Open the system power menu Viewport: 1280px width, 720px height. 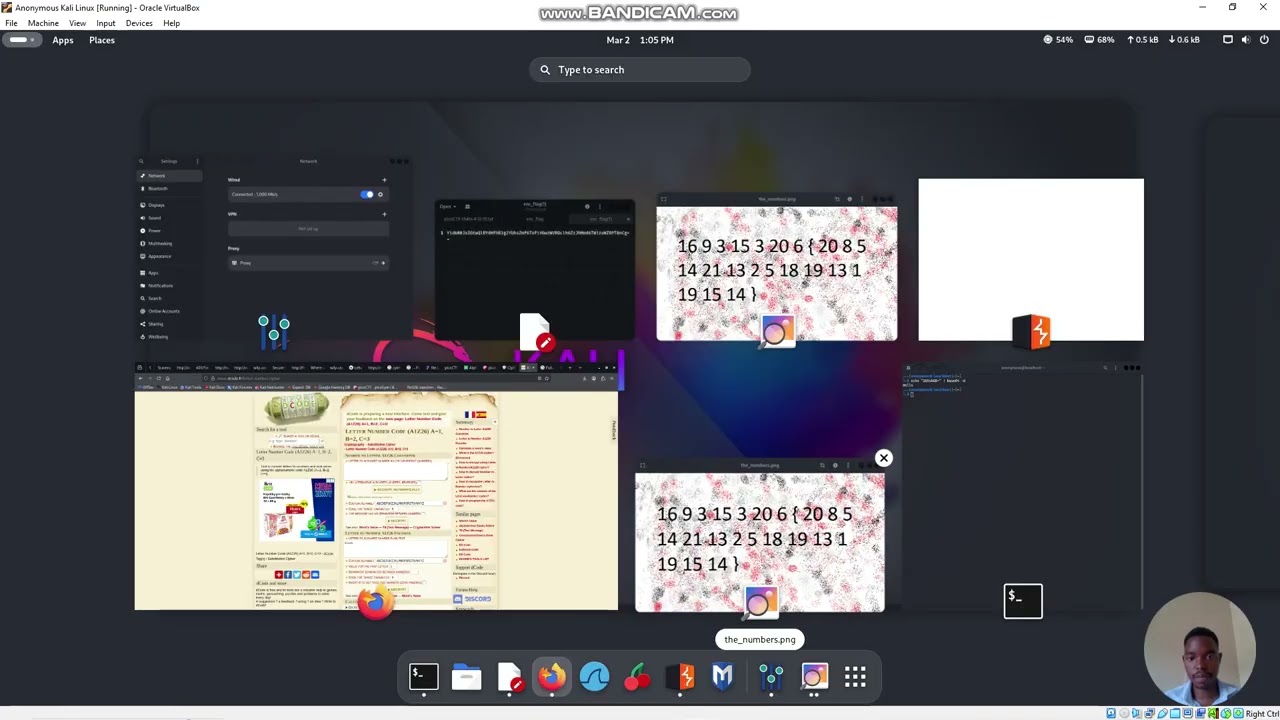pyautogui.click(x=1264, y=40)
